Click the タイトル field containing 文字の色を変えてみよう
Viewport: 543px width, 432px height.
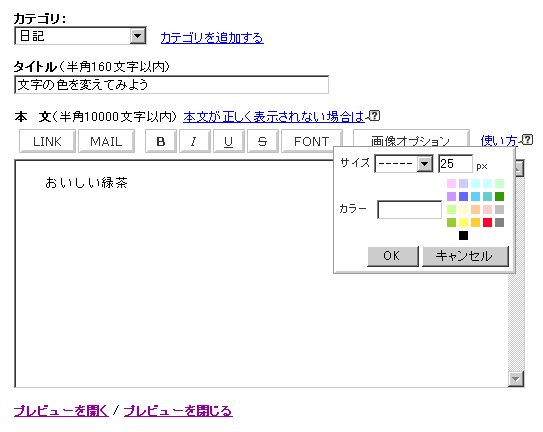coord(171,85)
